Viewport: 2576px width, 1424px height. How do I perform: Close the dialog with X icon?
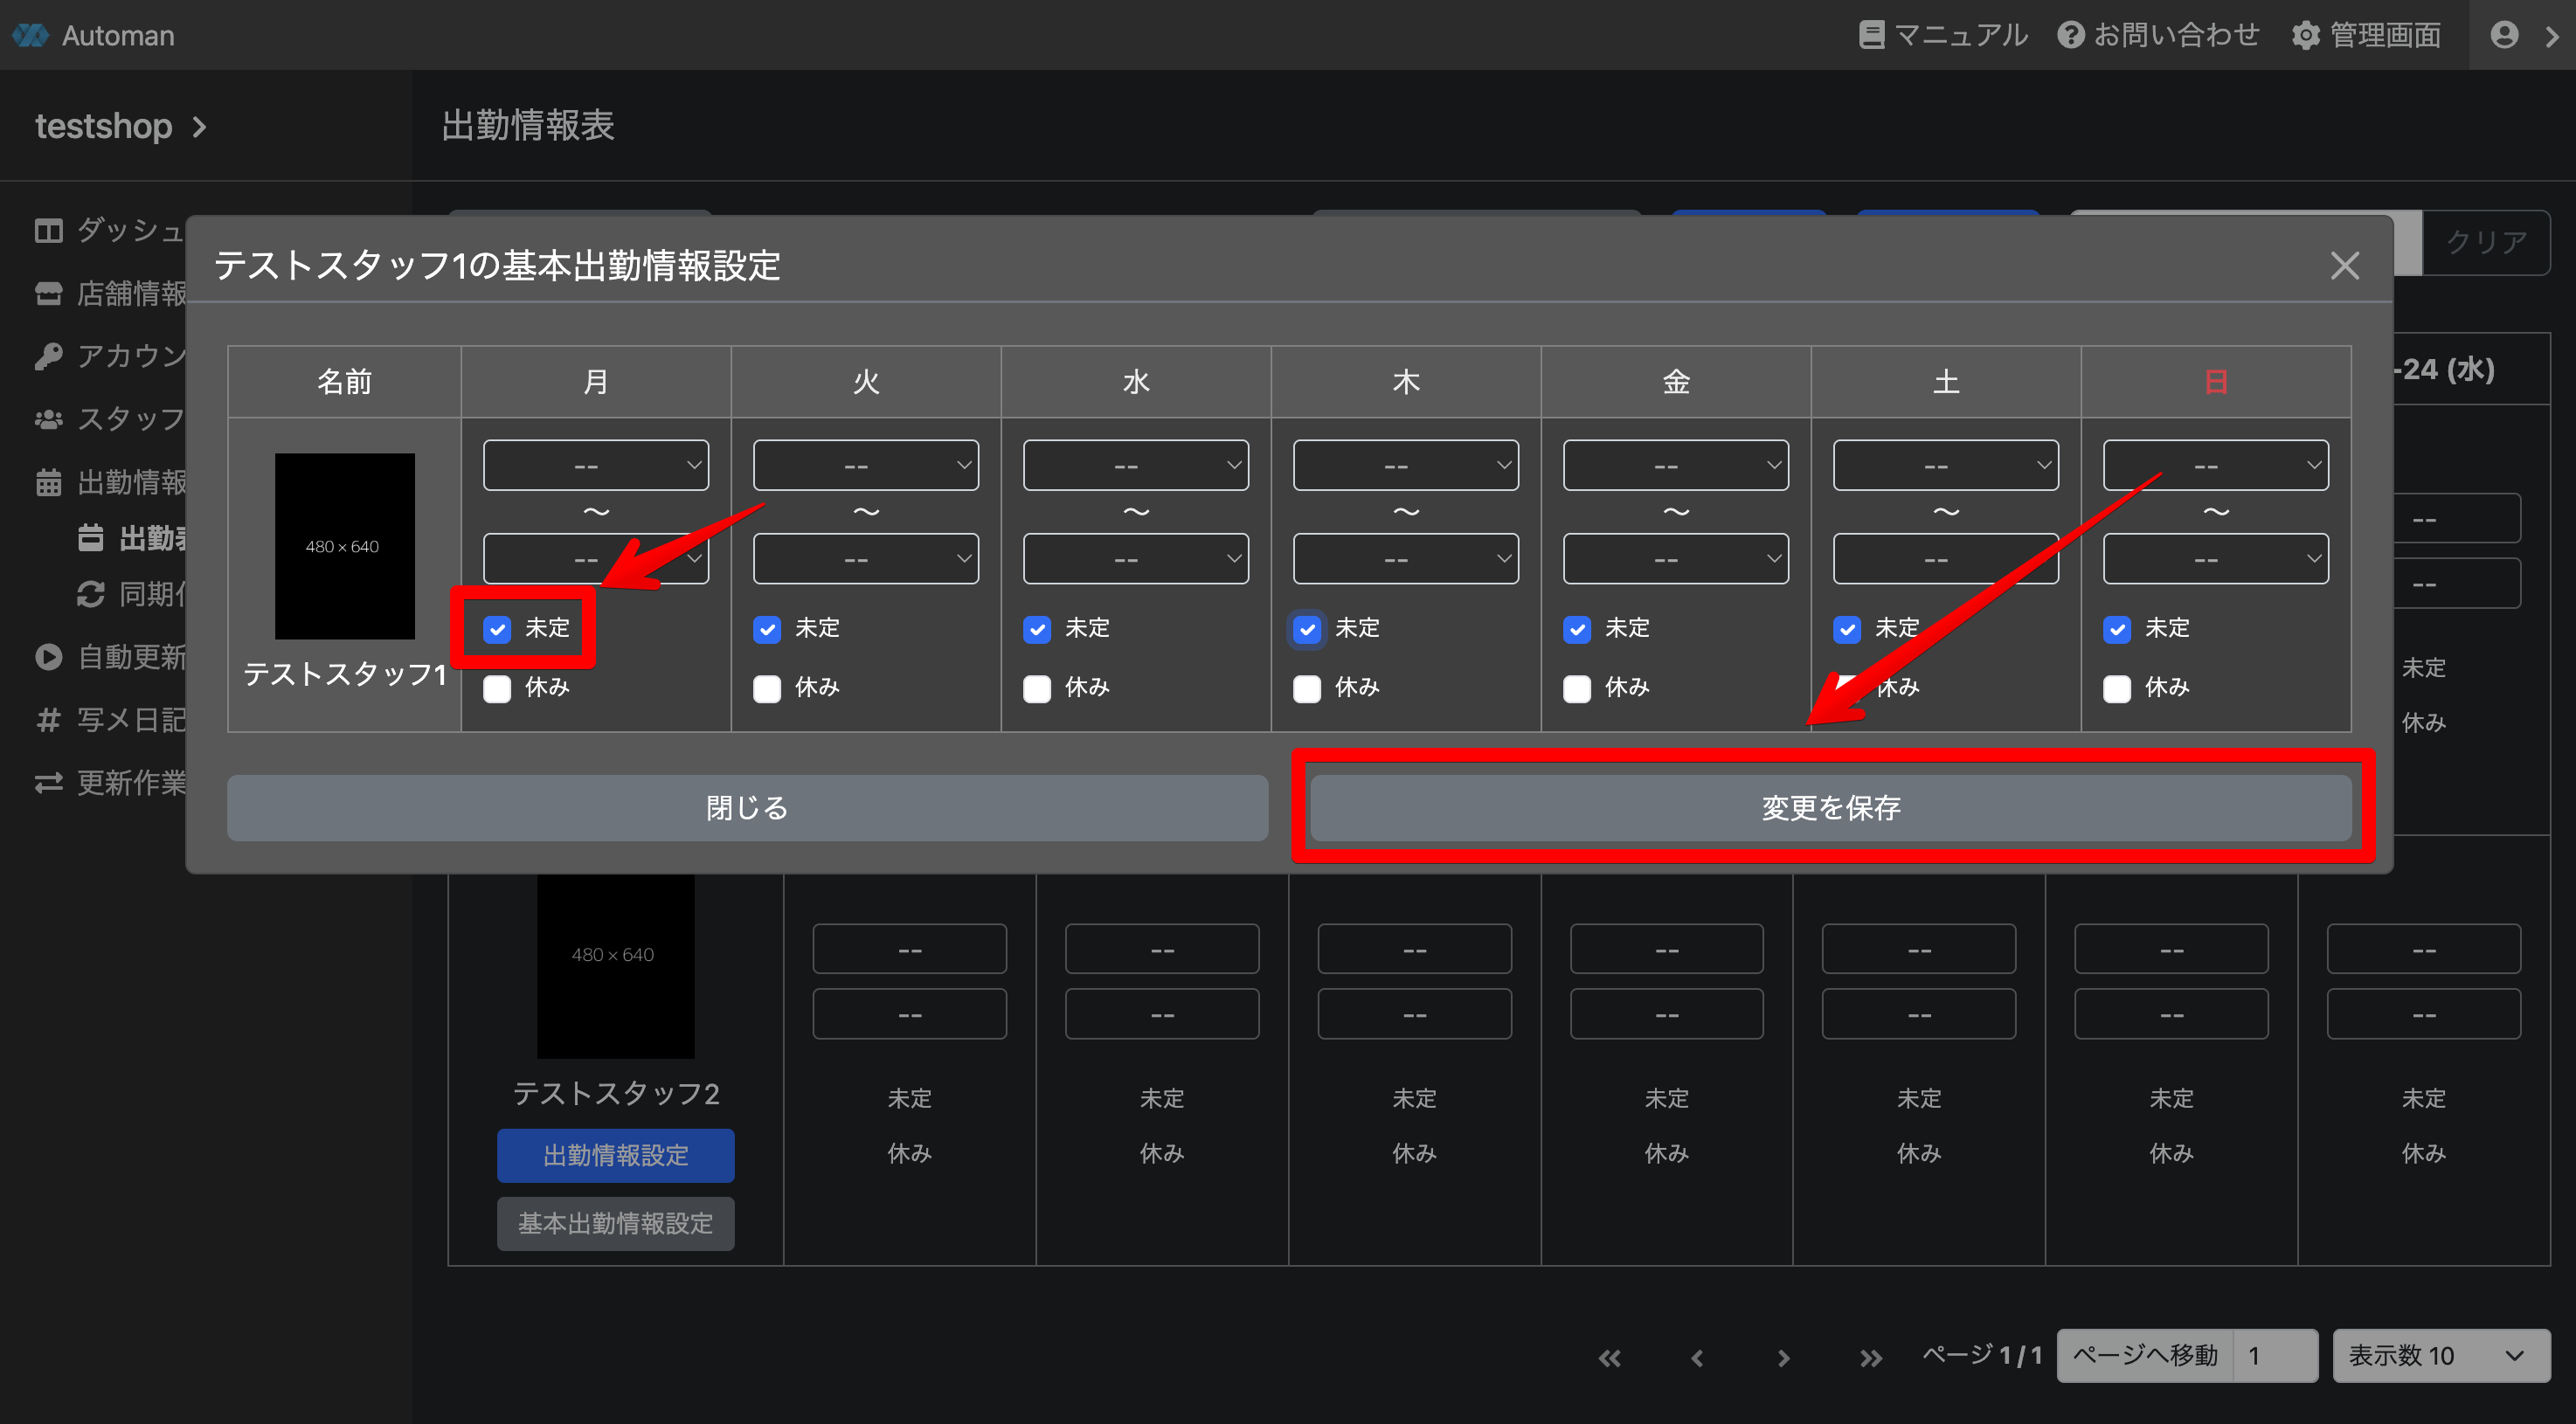coord(2344,266)
